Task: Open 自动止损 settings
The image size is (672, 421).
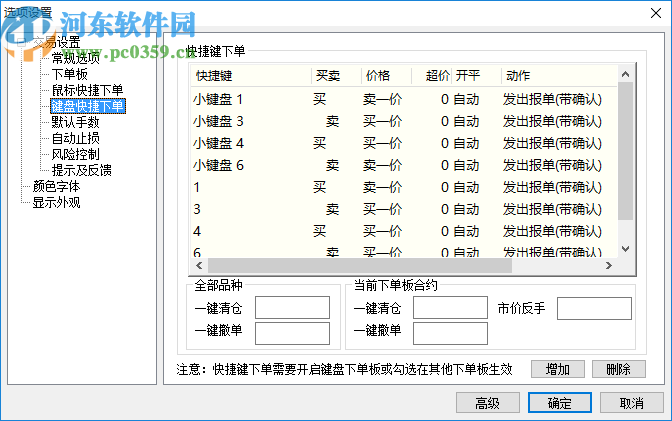Action: pos(75,138)
